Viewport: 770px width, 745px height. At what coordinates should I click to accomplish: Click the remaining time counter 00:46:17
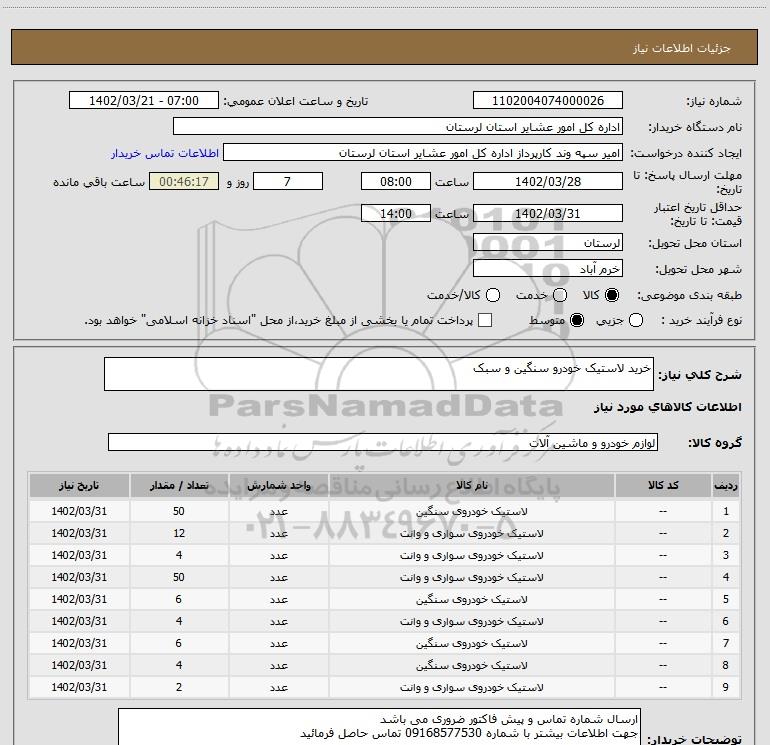point(184,181)
